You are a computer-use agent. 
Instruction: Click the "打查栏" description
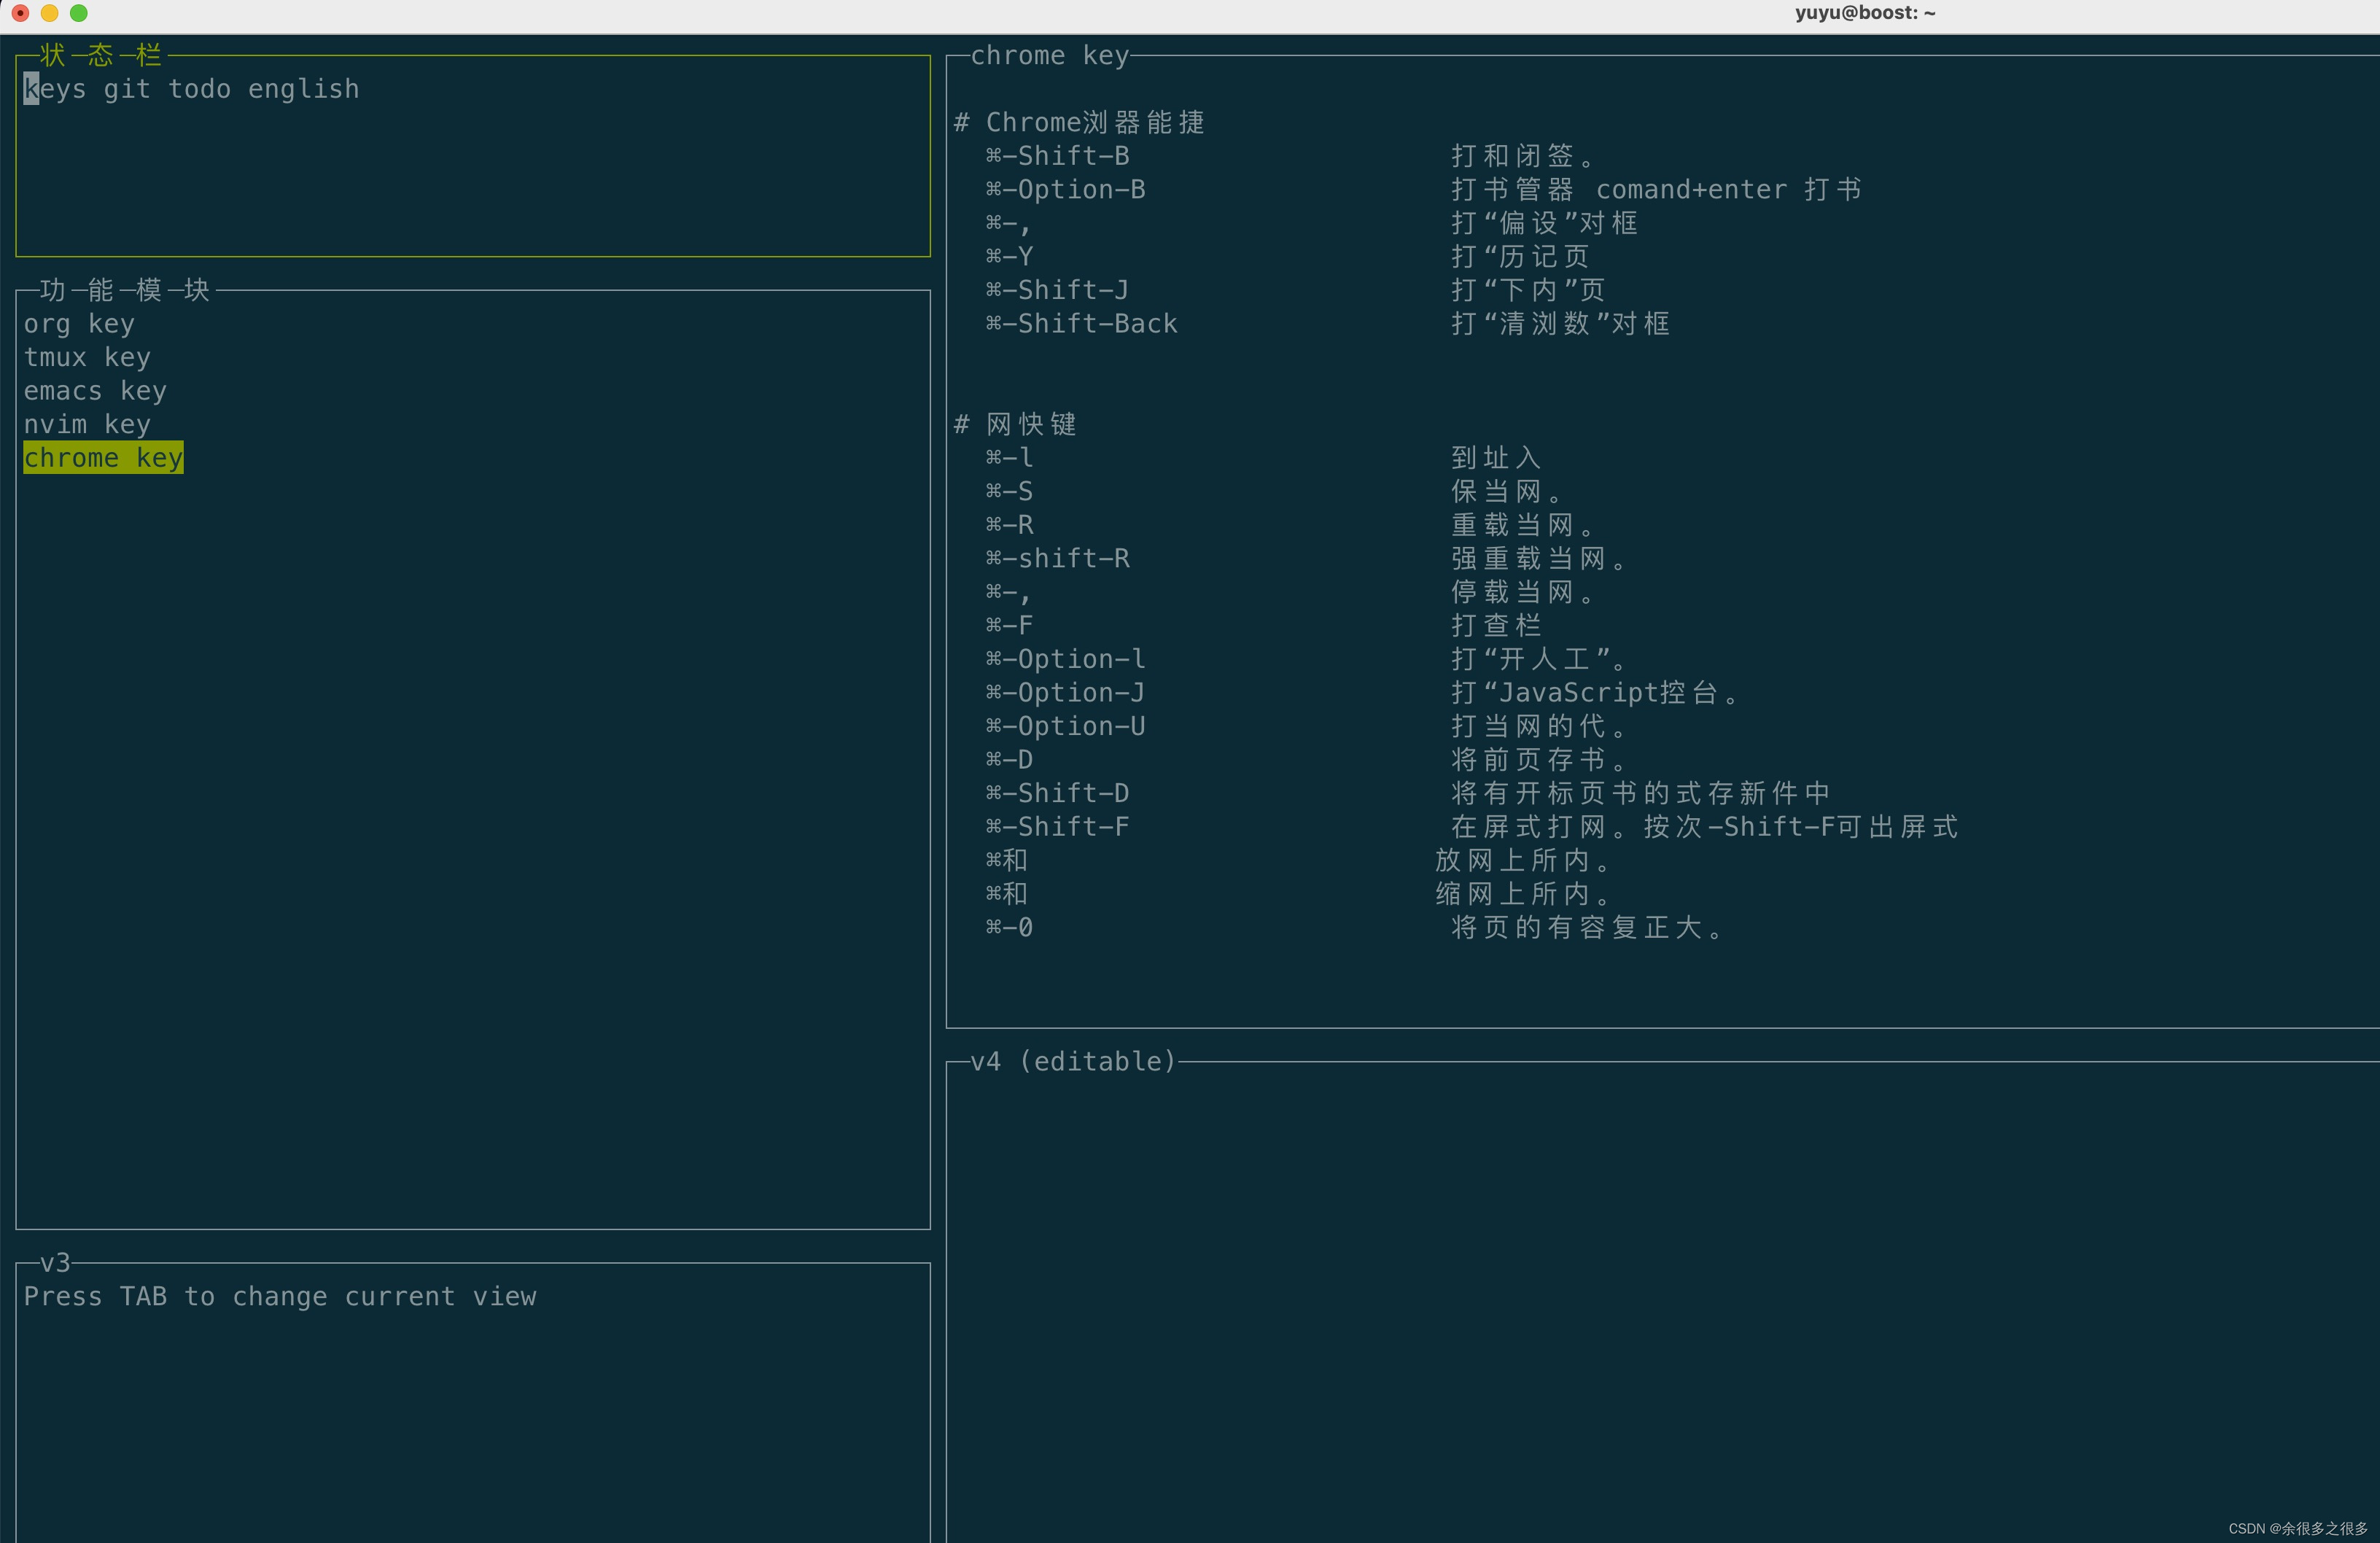coord(1495,626)
